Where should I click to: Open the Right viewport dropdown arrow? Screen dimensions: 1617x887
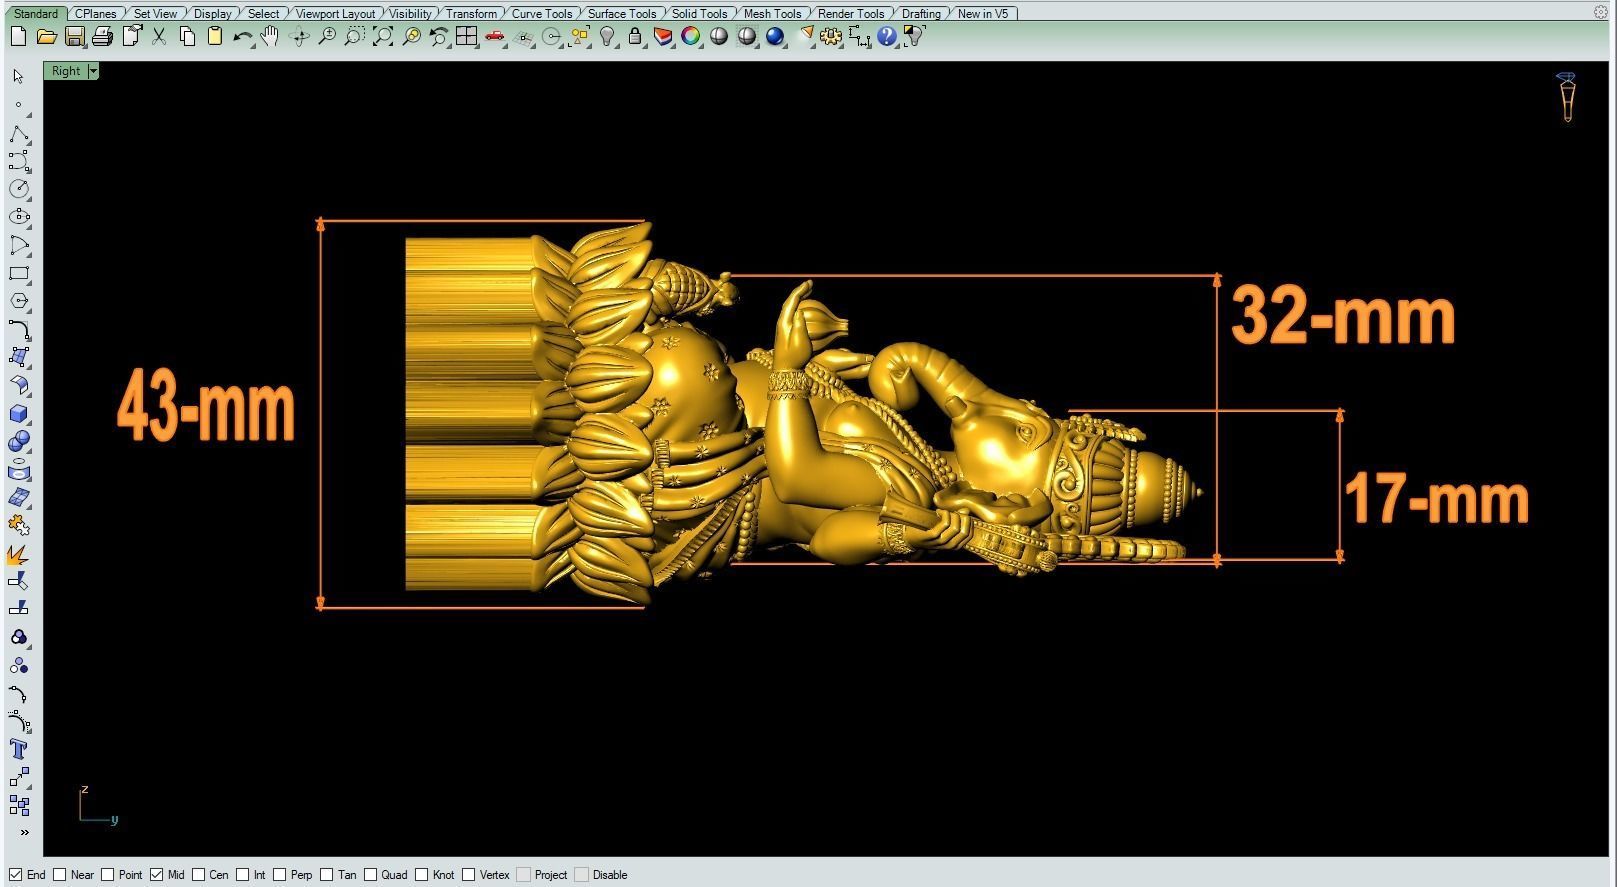[x=93, y=71]
